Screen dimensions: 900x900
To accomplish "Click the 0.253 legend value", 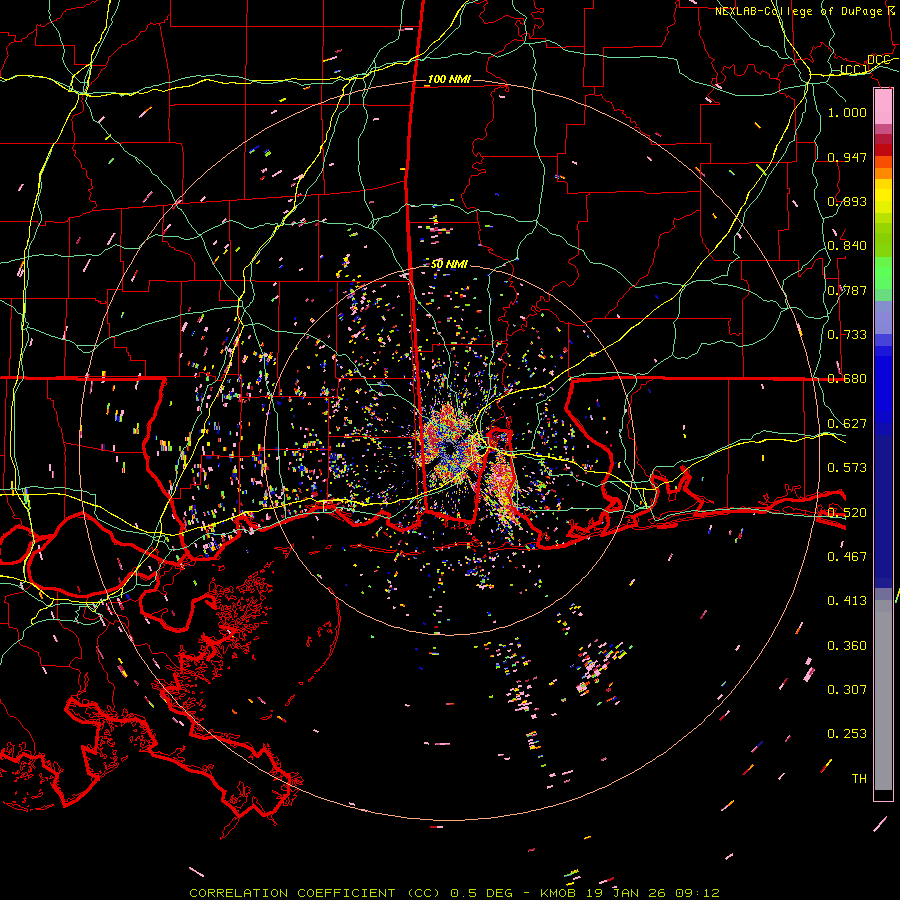I will [x=847, y=734].
